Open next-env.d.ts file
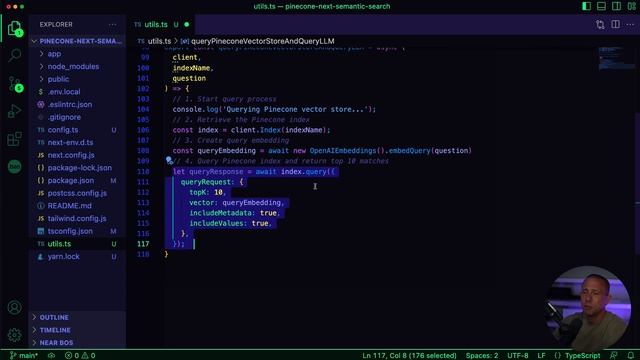Viewport: 640px width, 360px height. click(x=70, y=142)
